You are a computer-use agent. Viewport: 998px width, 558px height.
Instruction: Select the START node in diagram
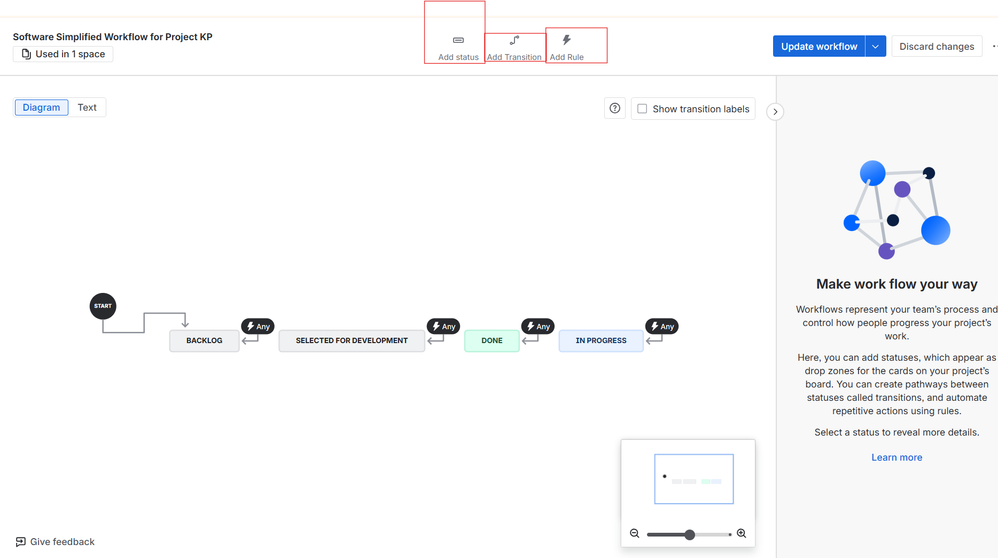(102, 306)
